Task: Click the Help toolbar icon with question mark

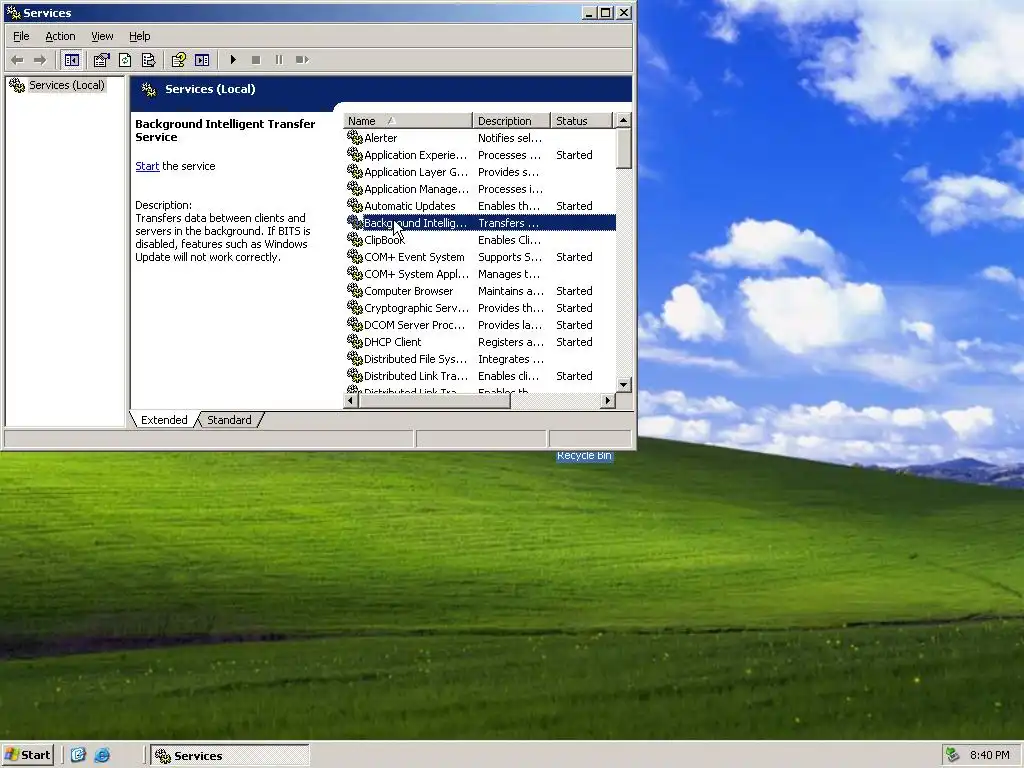Action: [178, 60]
